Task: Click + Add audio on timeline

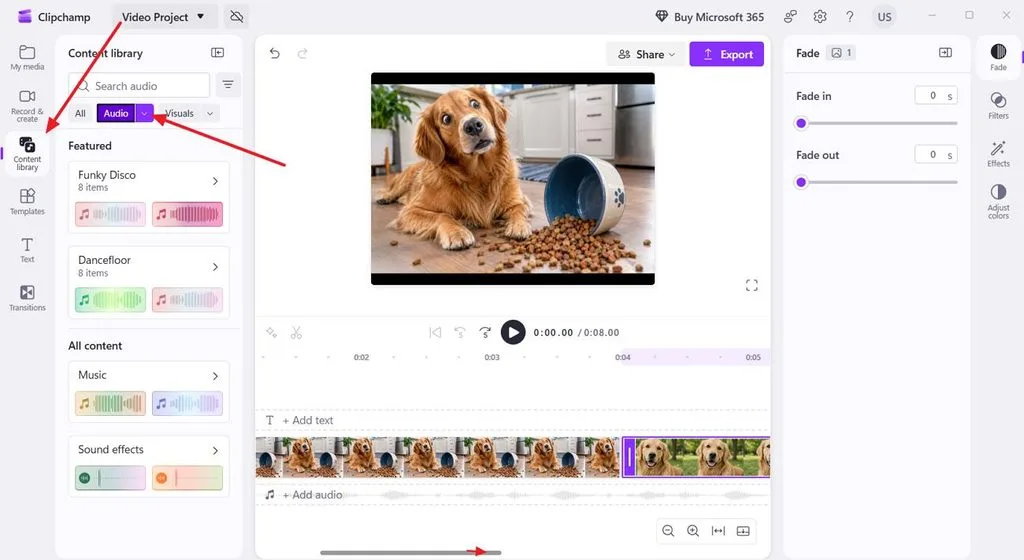Action: click(312, 495)
